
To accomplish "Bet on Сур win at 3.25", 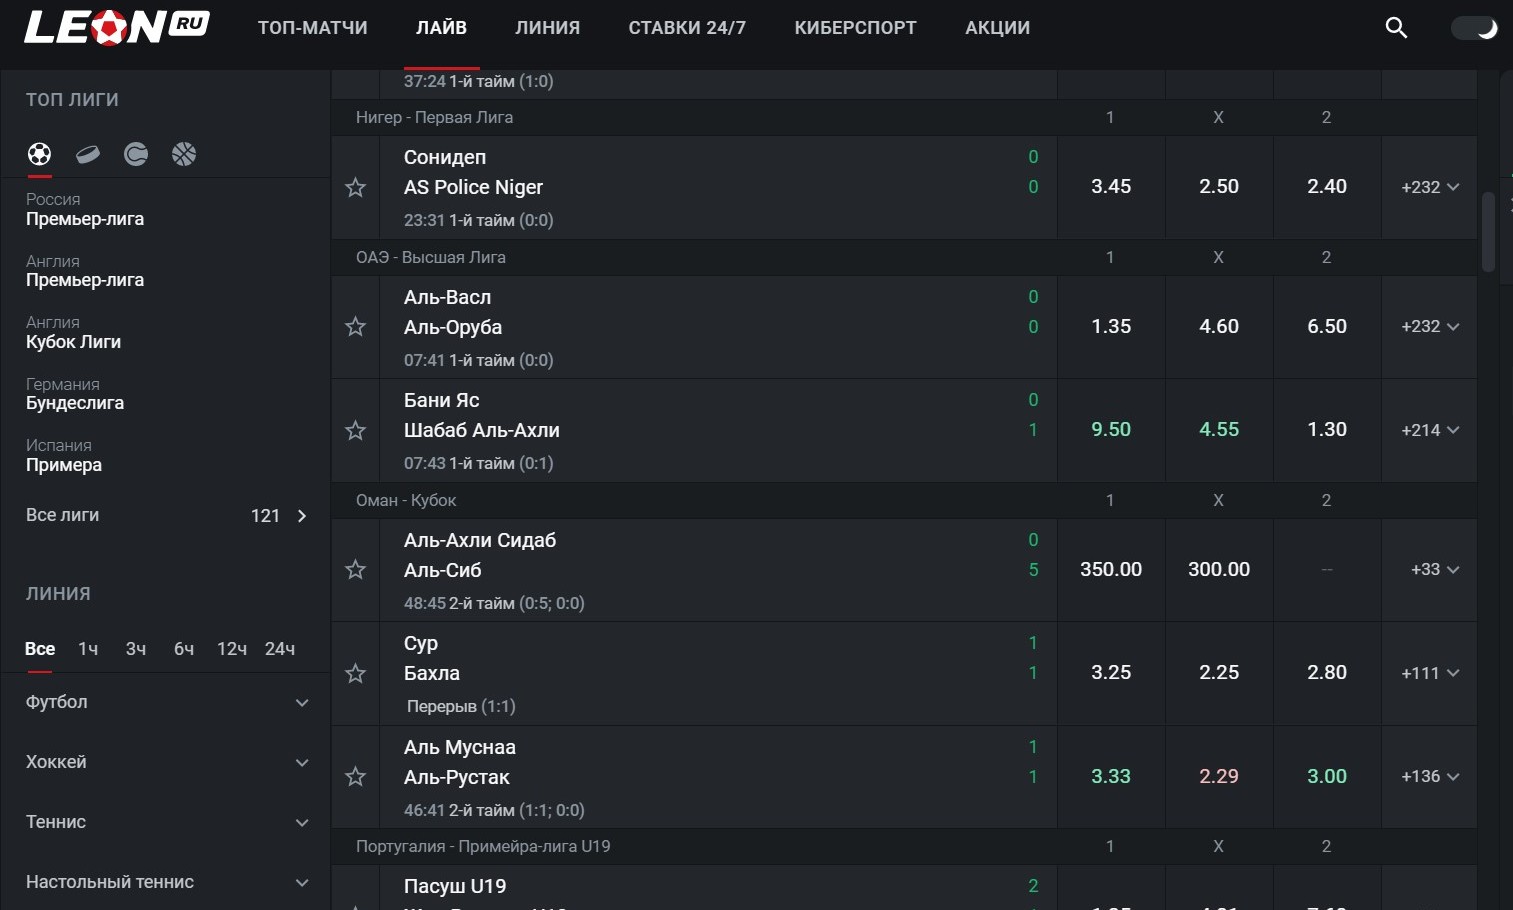I will pyautogui.click(x=1111, y=673).
